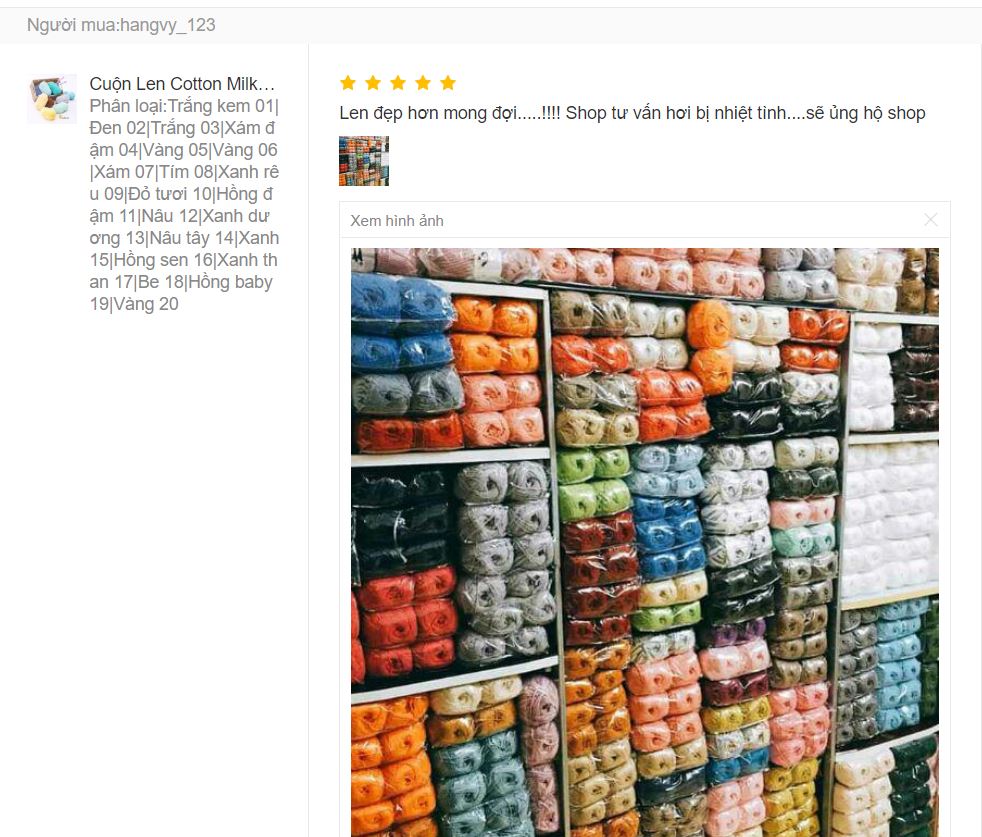The image size is (982, 837).
Task: Click the review text about Len đẹp
Action: point(633,113)
